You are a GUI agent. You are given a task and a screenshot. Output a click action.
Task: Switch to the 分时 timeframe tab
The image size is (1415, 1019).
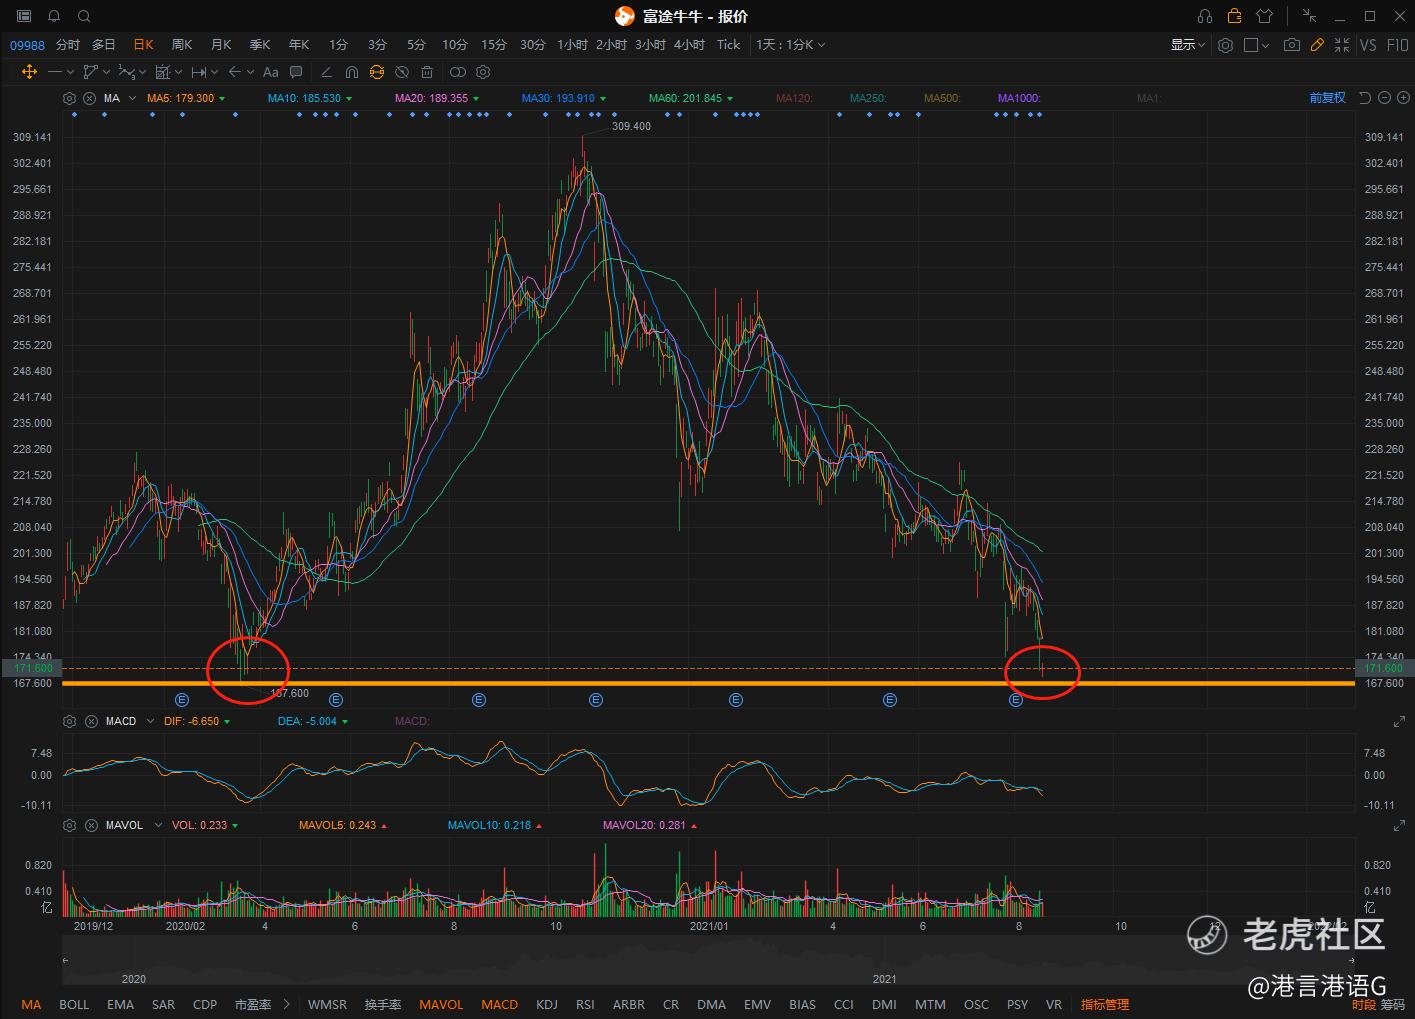point(67,45)
